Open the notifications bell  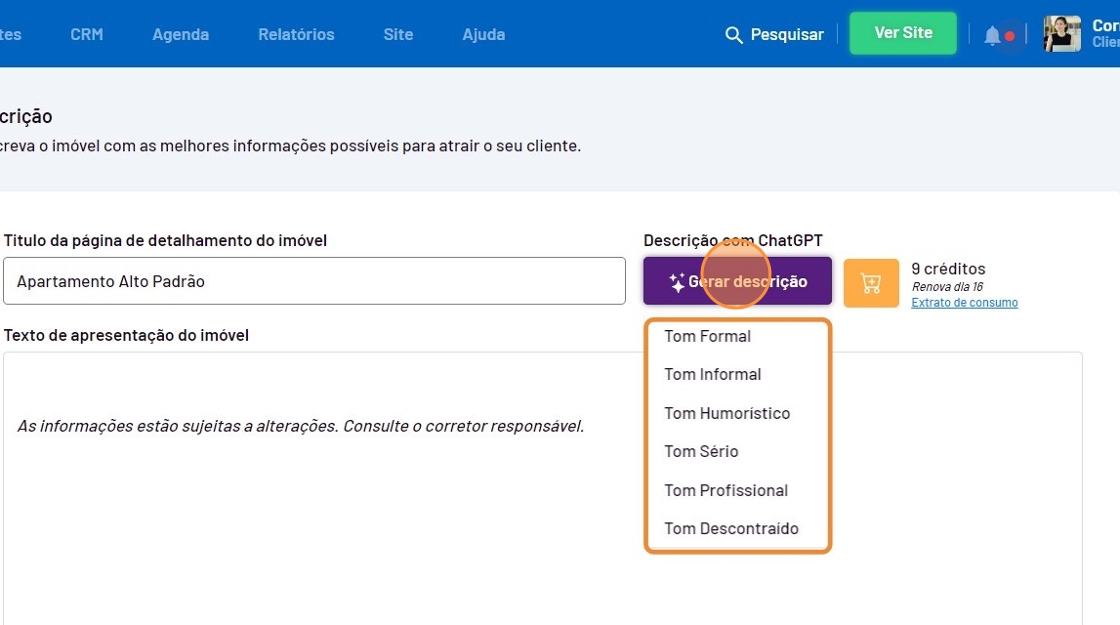[992, 36]
